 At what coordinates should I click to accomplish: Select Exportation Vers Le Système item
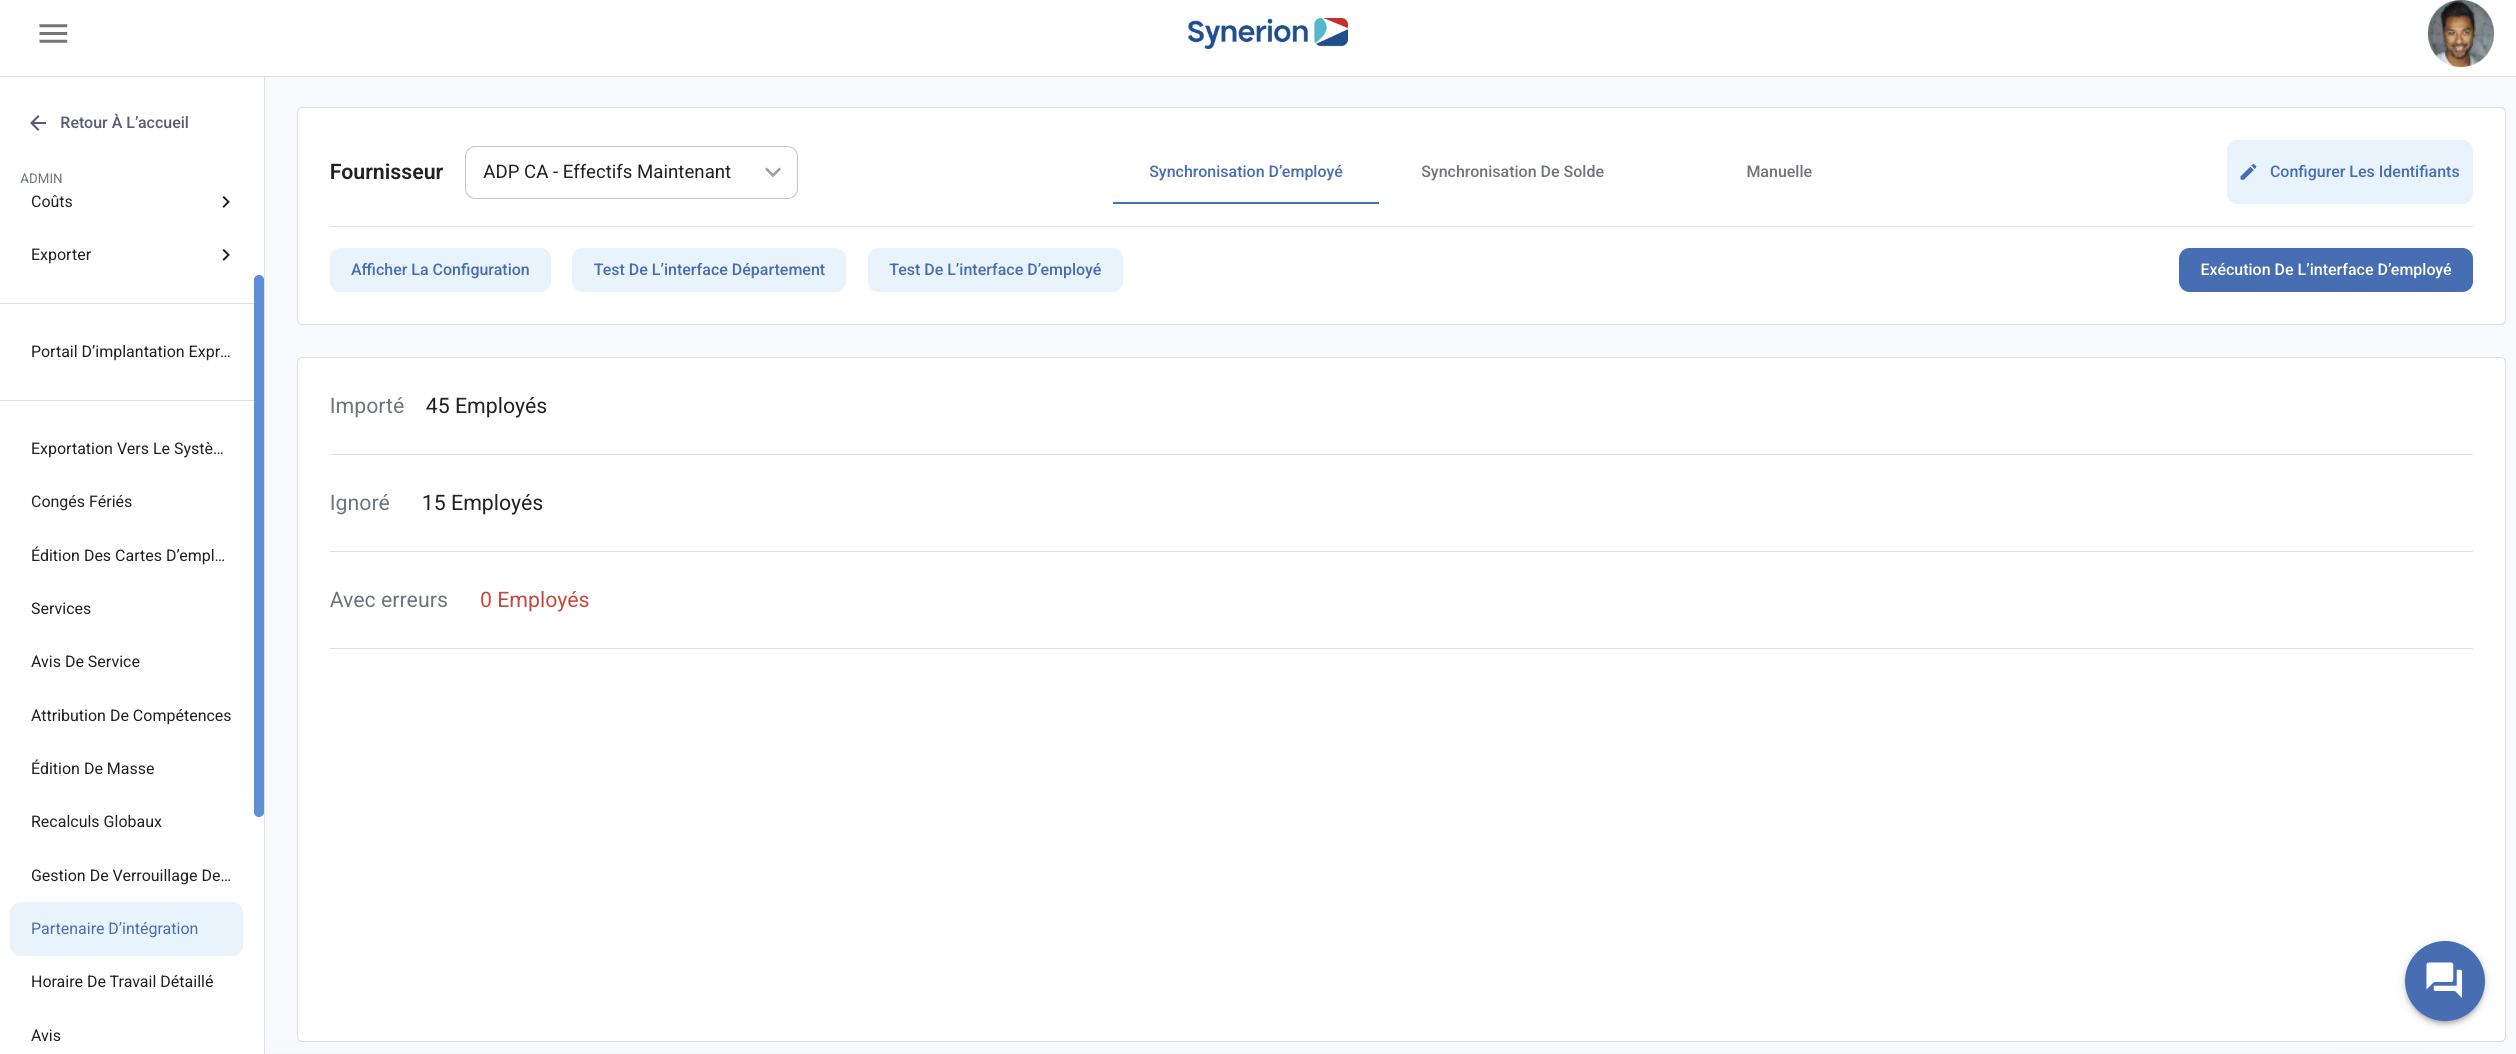[x=126, y=449]
